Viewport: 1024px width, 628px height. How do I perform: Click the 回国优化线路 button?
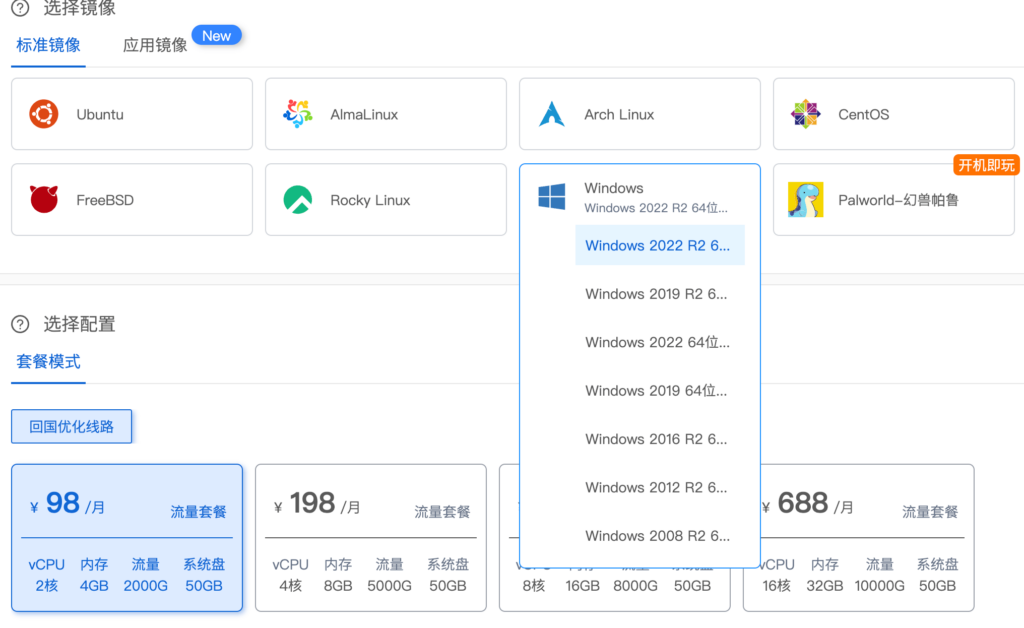coord(71,426)
